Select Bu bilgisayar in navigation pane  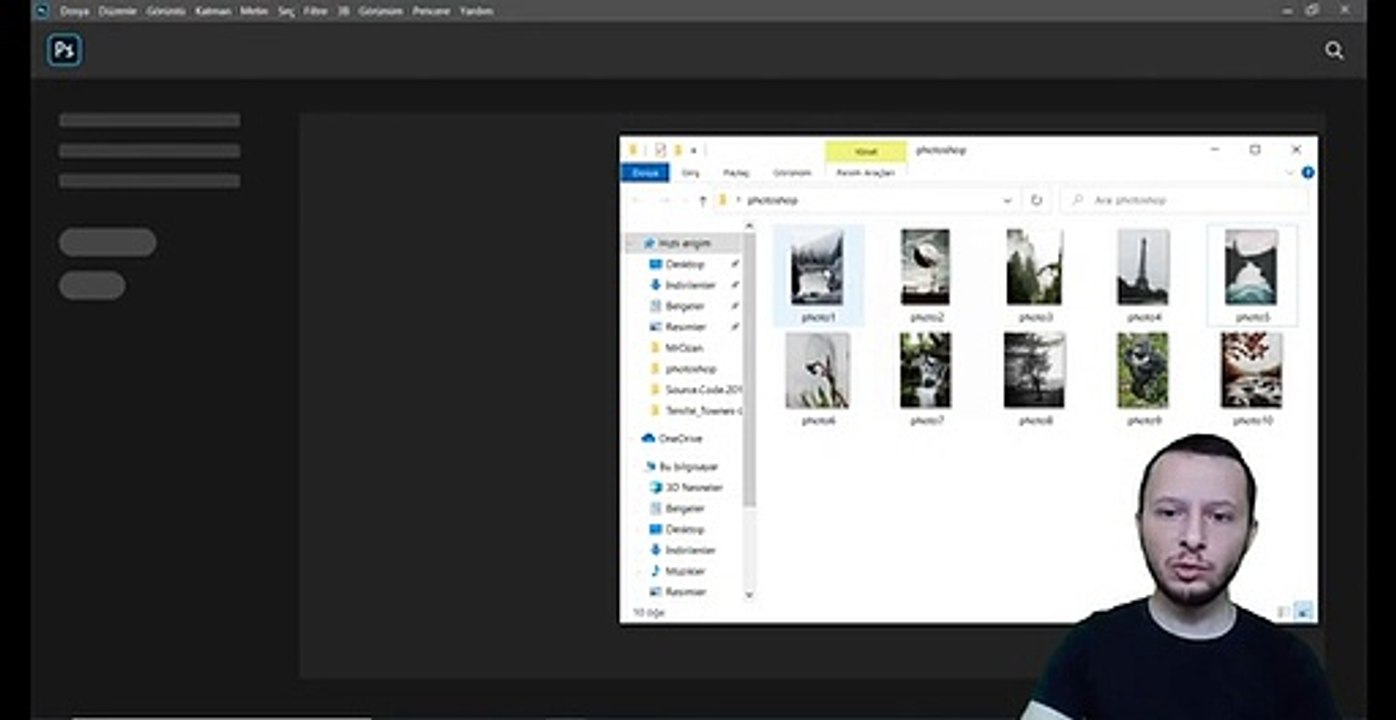688,466
